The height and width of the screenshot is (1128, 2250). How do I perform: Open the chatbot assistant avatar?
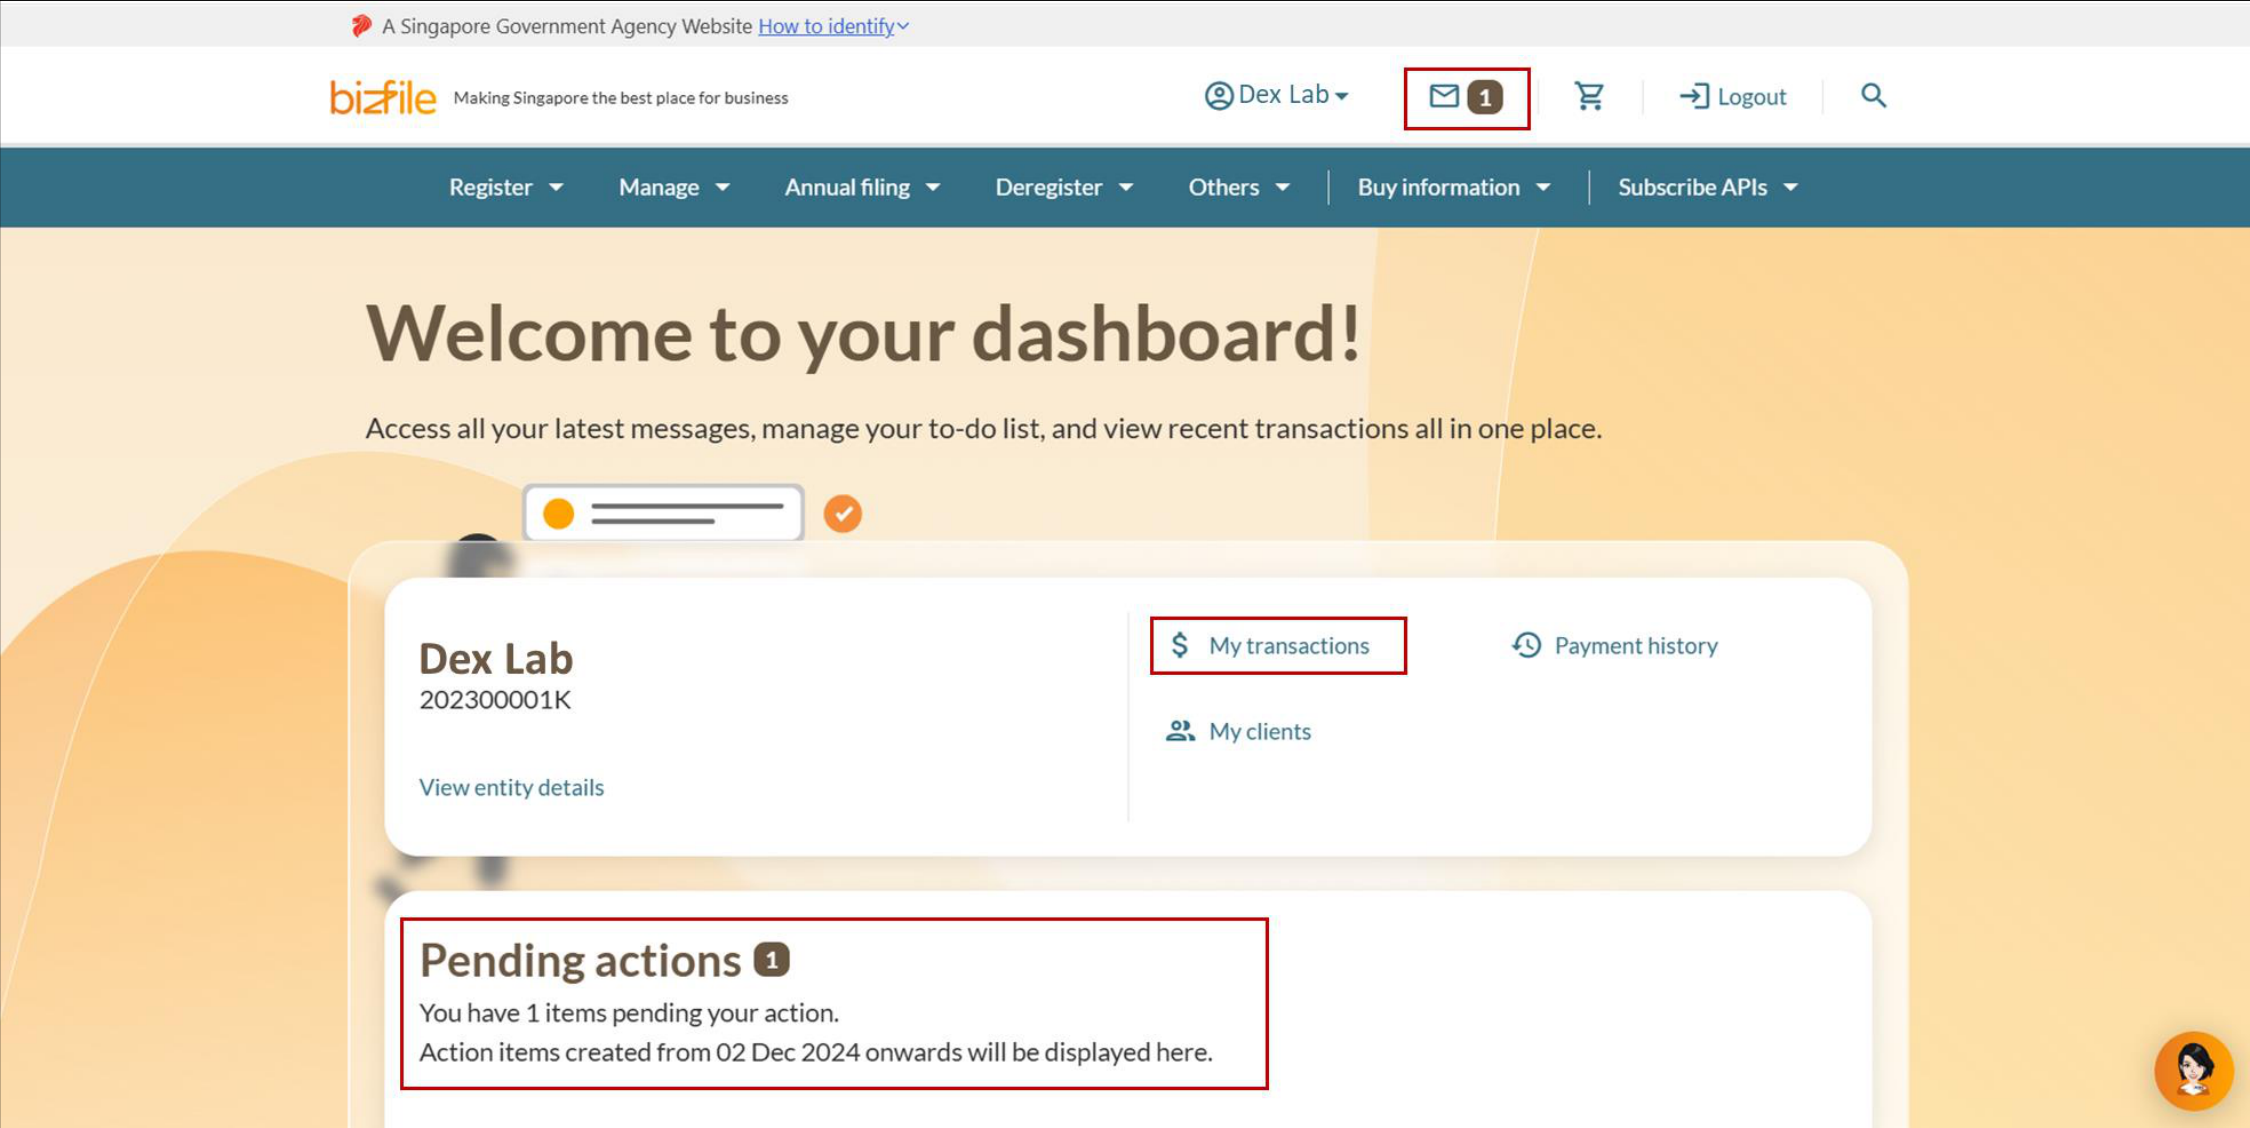pyautogui.click(x=2193, y=1071)
